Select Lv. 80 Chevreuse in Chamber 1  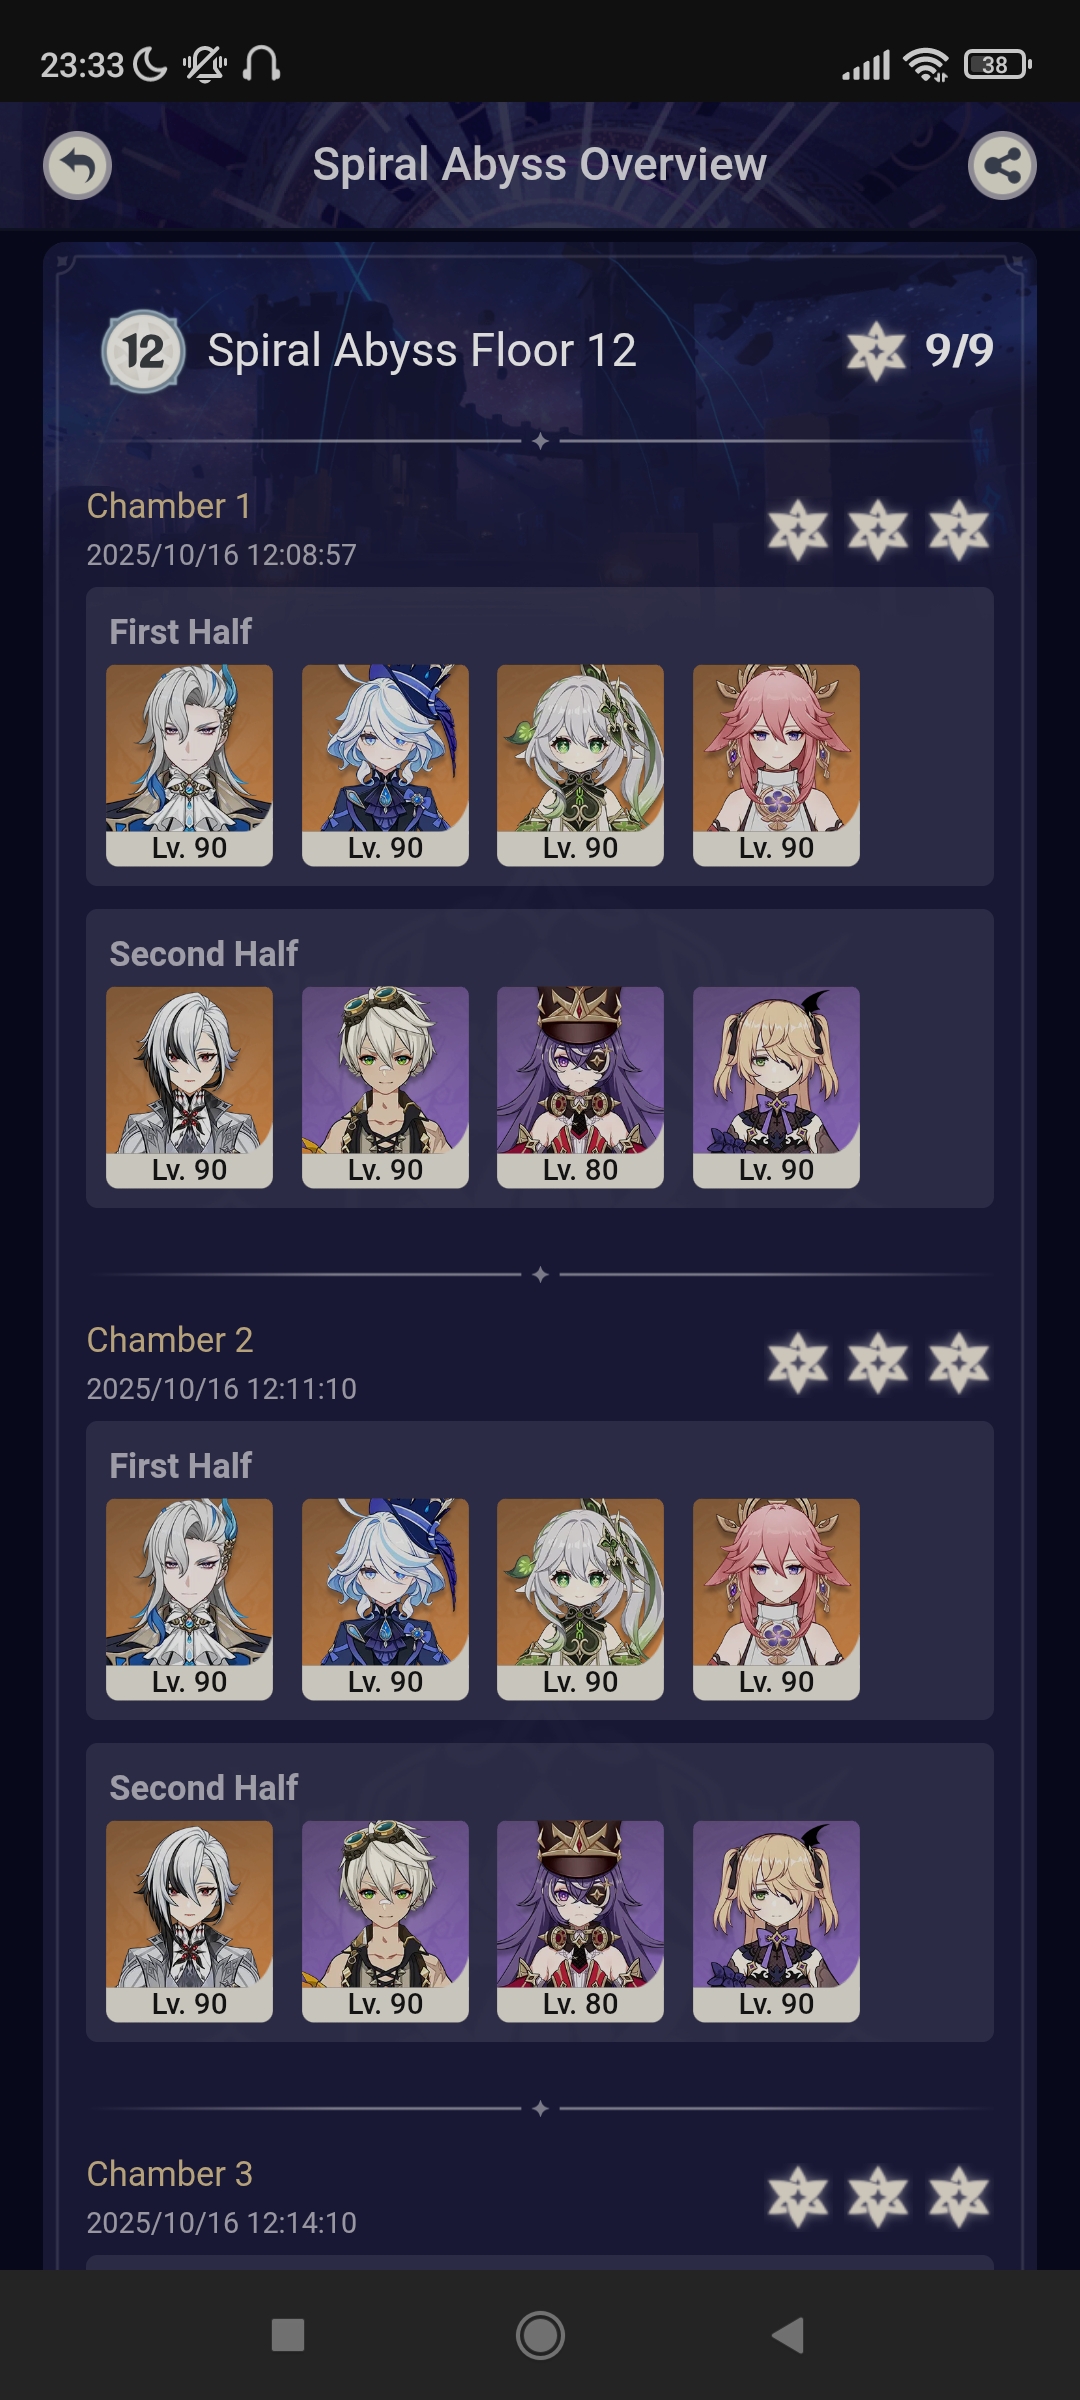tap(580, 1087)
